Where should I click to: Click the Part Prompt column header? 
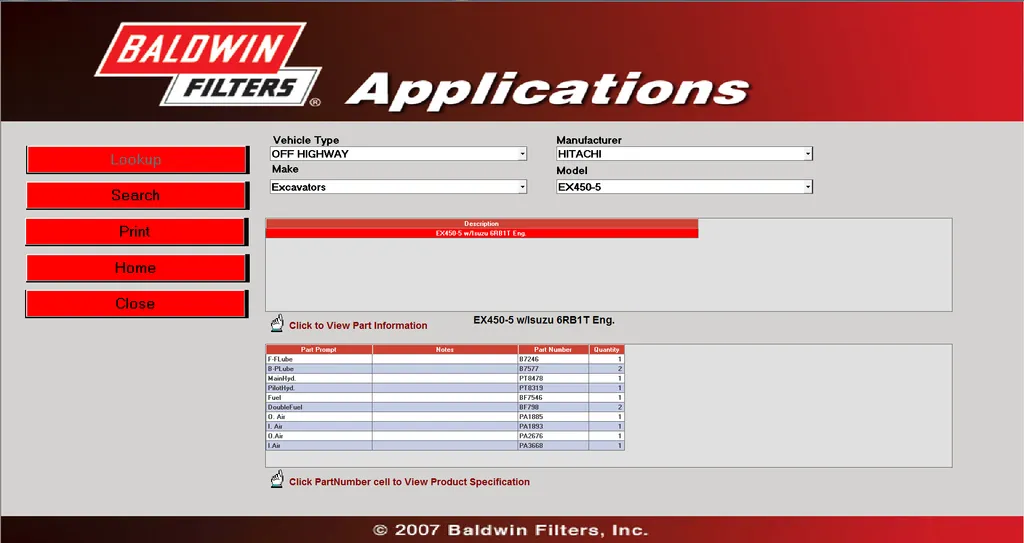[319, 350]
